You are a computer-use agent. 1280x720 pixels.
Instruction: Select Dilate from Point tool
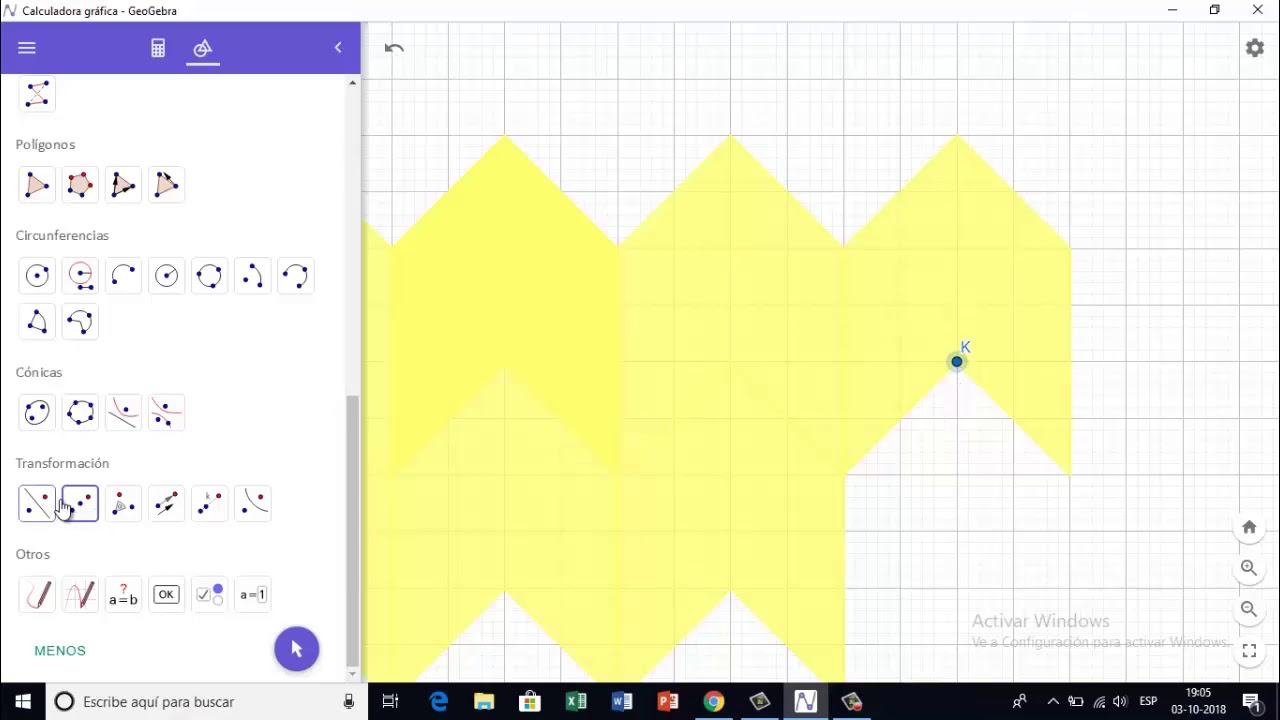[209, 504]
